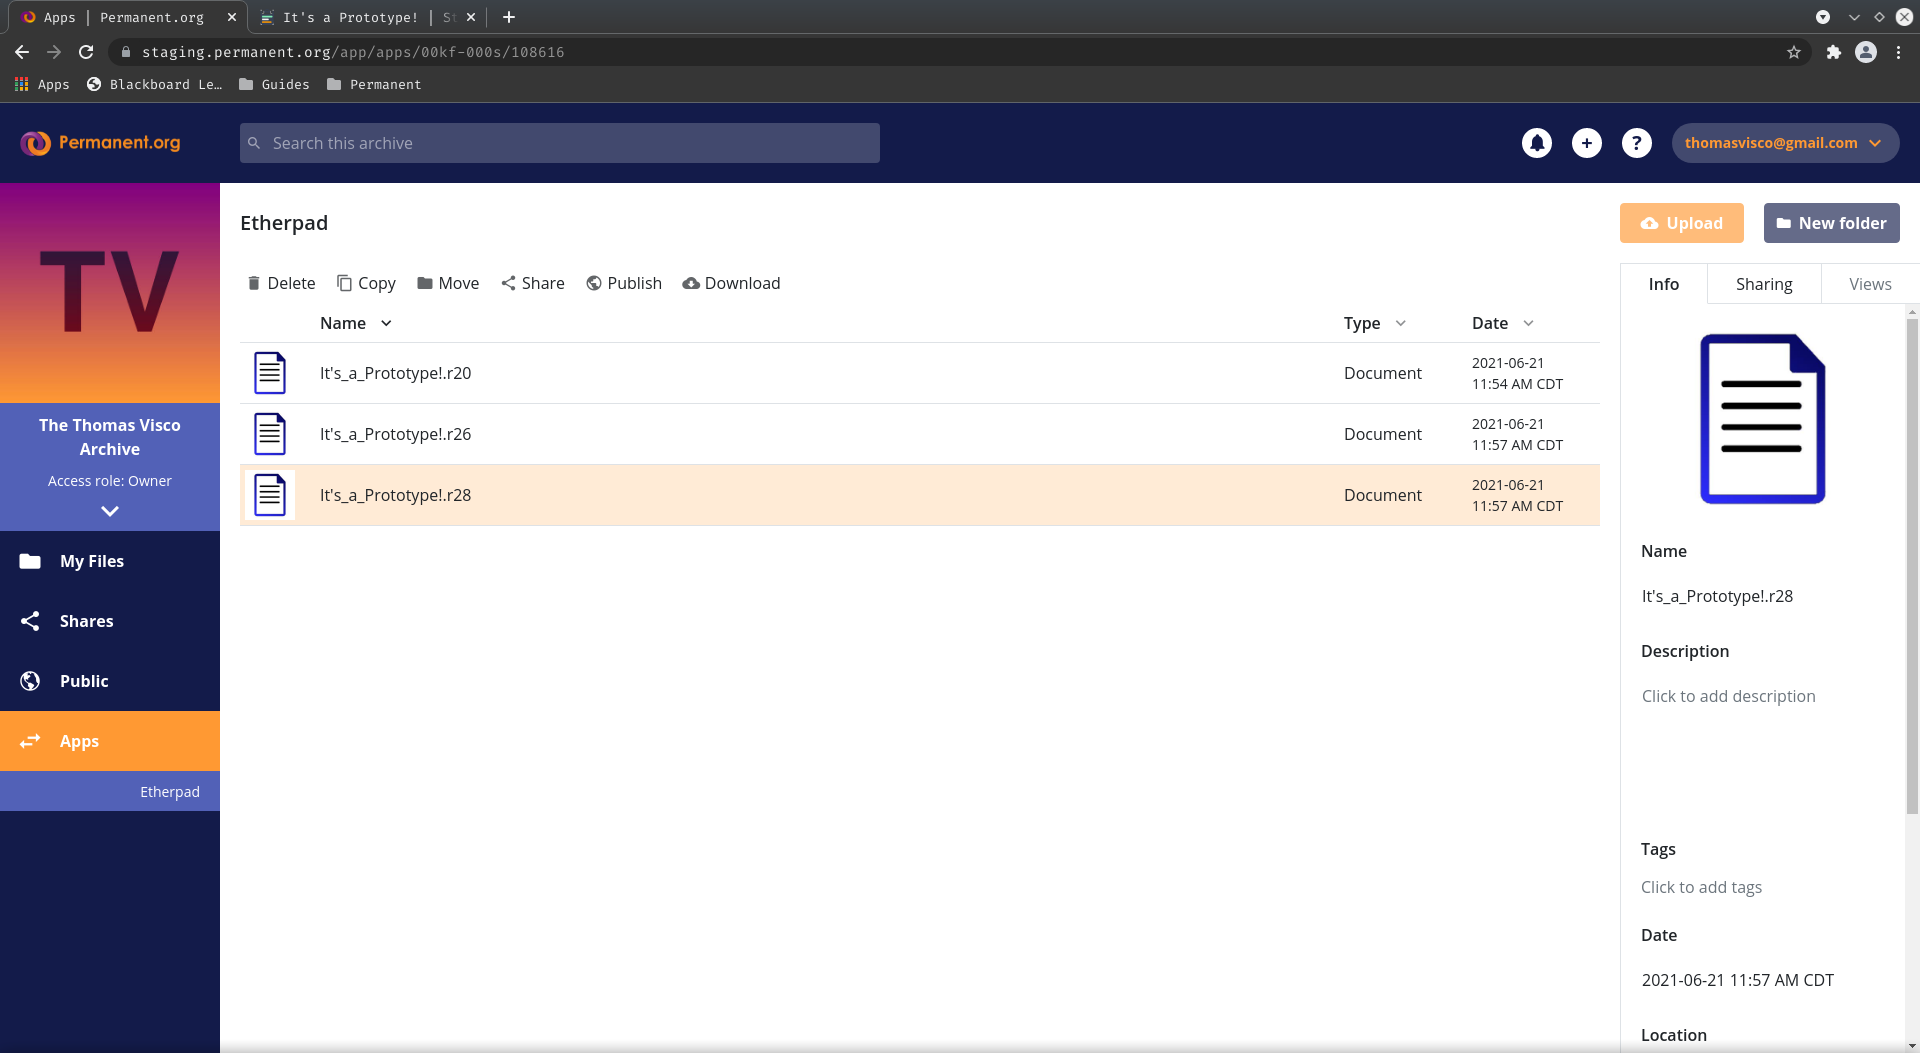Image resolution: width=1920 pixels, height=1053 pixels.
Task: Focus the Search this archive field
Action: [x=560, y=143]
